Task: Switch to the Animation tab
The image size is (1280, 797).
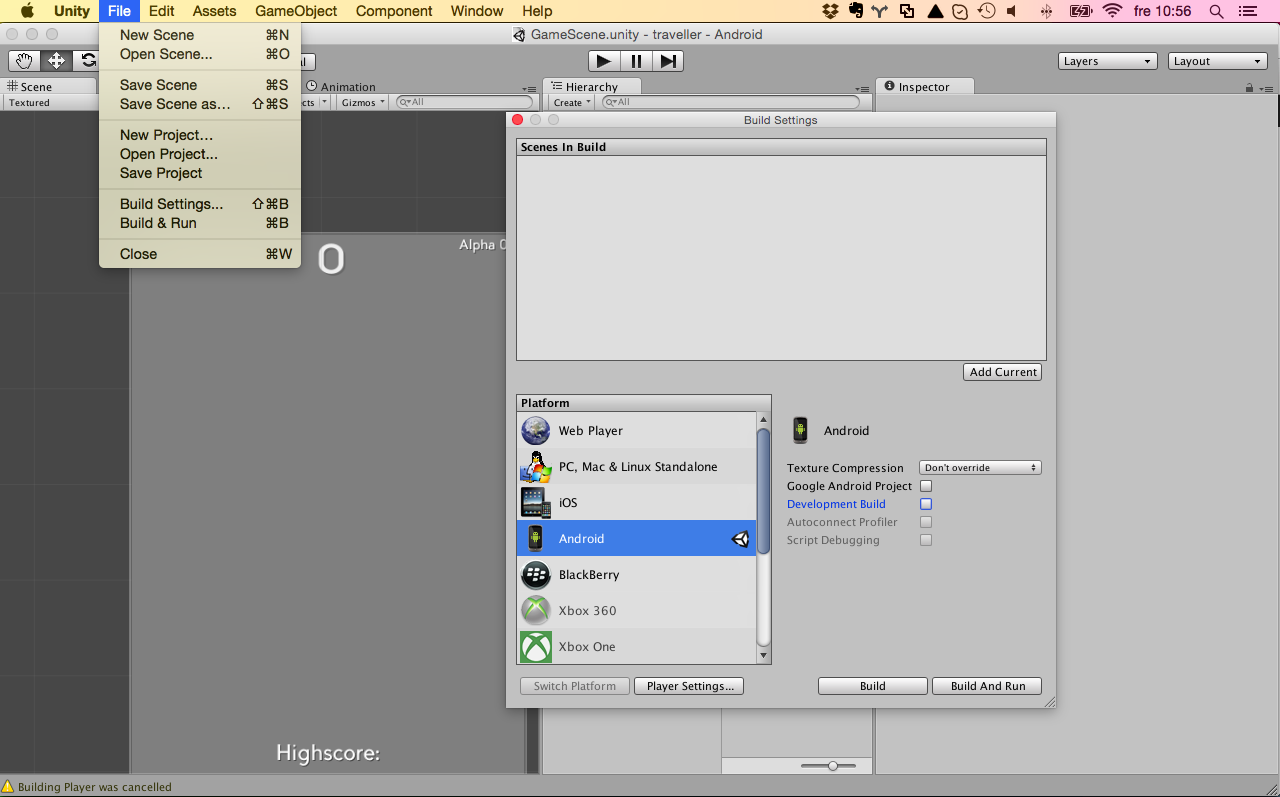Action: [x=342, y=87]
